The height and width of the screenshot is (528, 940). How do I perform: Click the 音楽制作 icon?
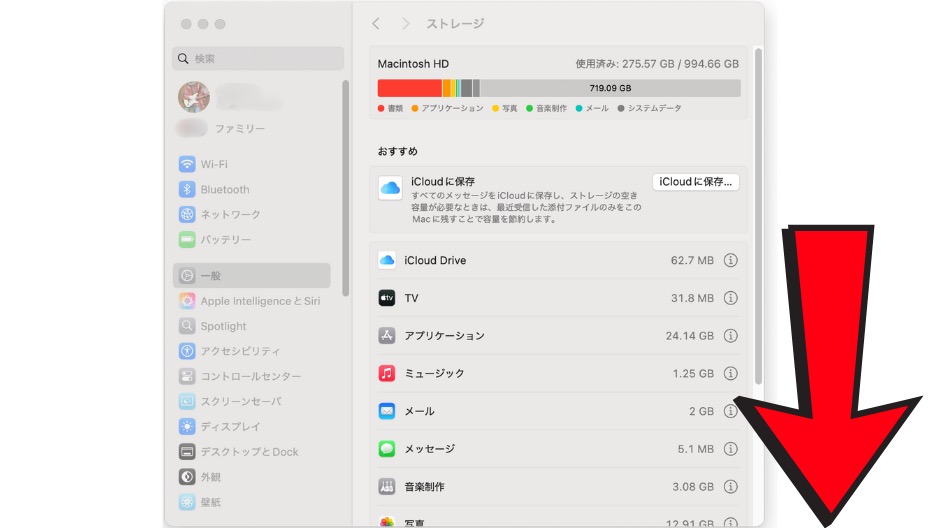click(x=387, y=487)
